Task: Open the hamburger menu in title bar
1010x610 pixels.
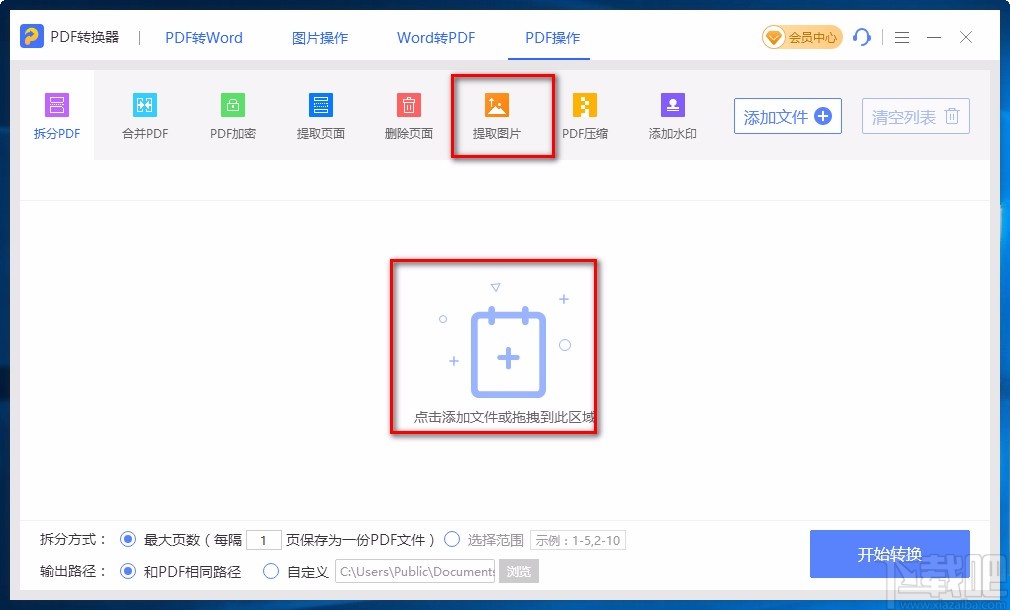Action: [x=901, y=37]
